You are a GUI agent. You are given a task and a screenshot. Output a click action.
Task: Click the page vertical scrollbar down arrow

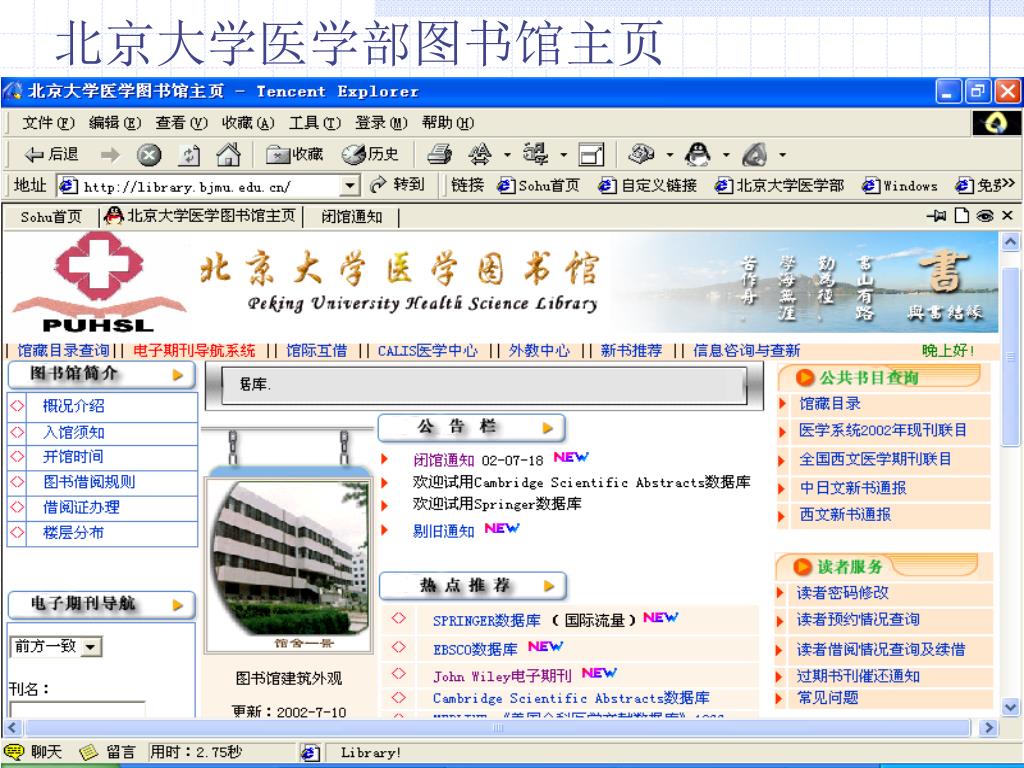(1010, 707)
